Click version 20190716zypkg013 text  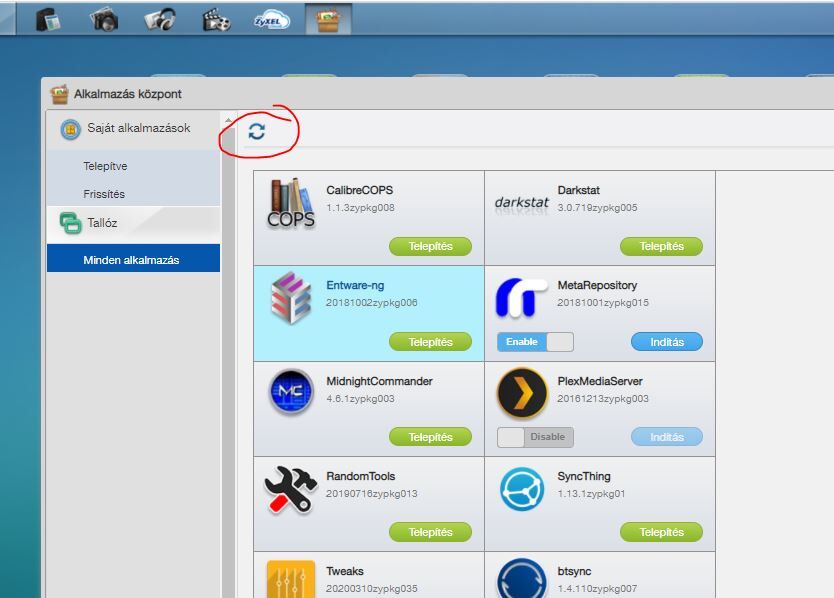[372, 494]
